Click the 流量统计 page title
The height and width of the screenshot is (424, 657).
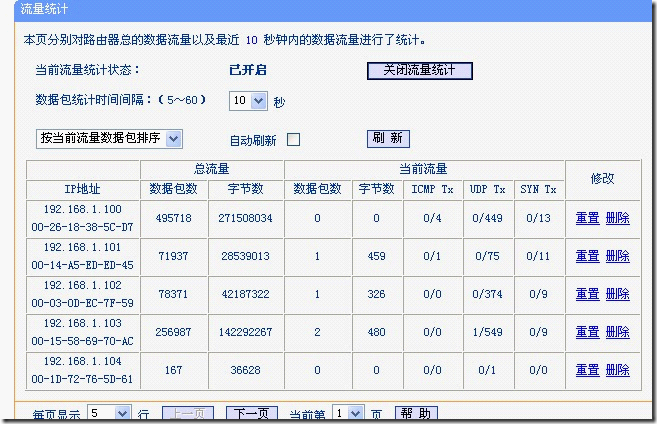(44, 9)
